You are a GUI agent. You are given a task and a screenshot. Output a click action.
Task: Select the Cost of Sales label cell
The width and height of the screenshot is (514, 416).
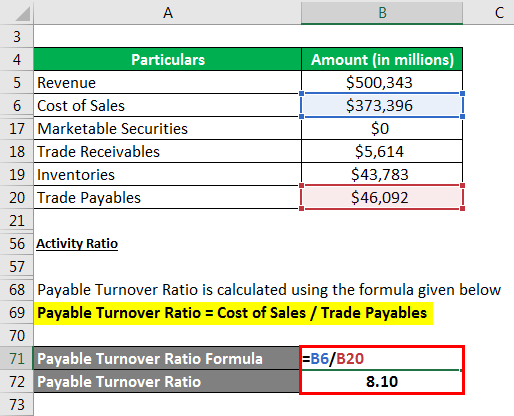(x=167, y=105)
